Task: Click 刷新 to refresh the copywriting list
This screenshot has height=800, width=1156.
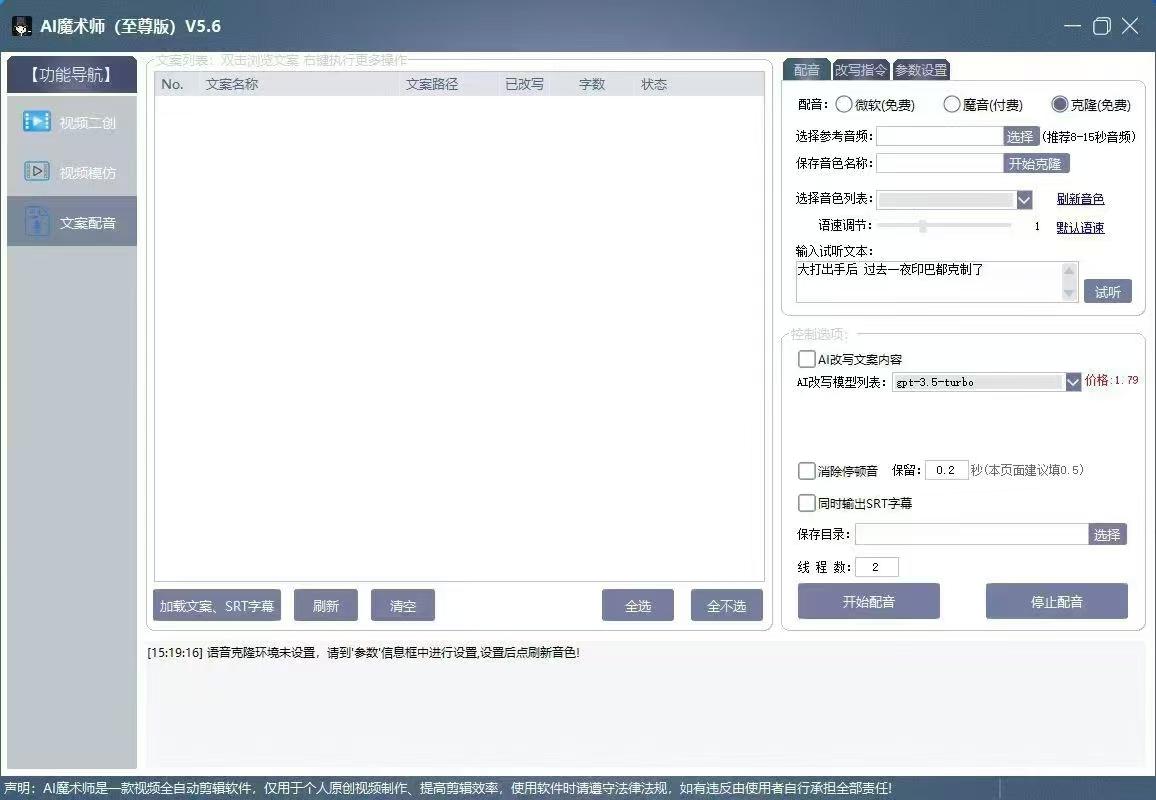Action: pos(325,605)
